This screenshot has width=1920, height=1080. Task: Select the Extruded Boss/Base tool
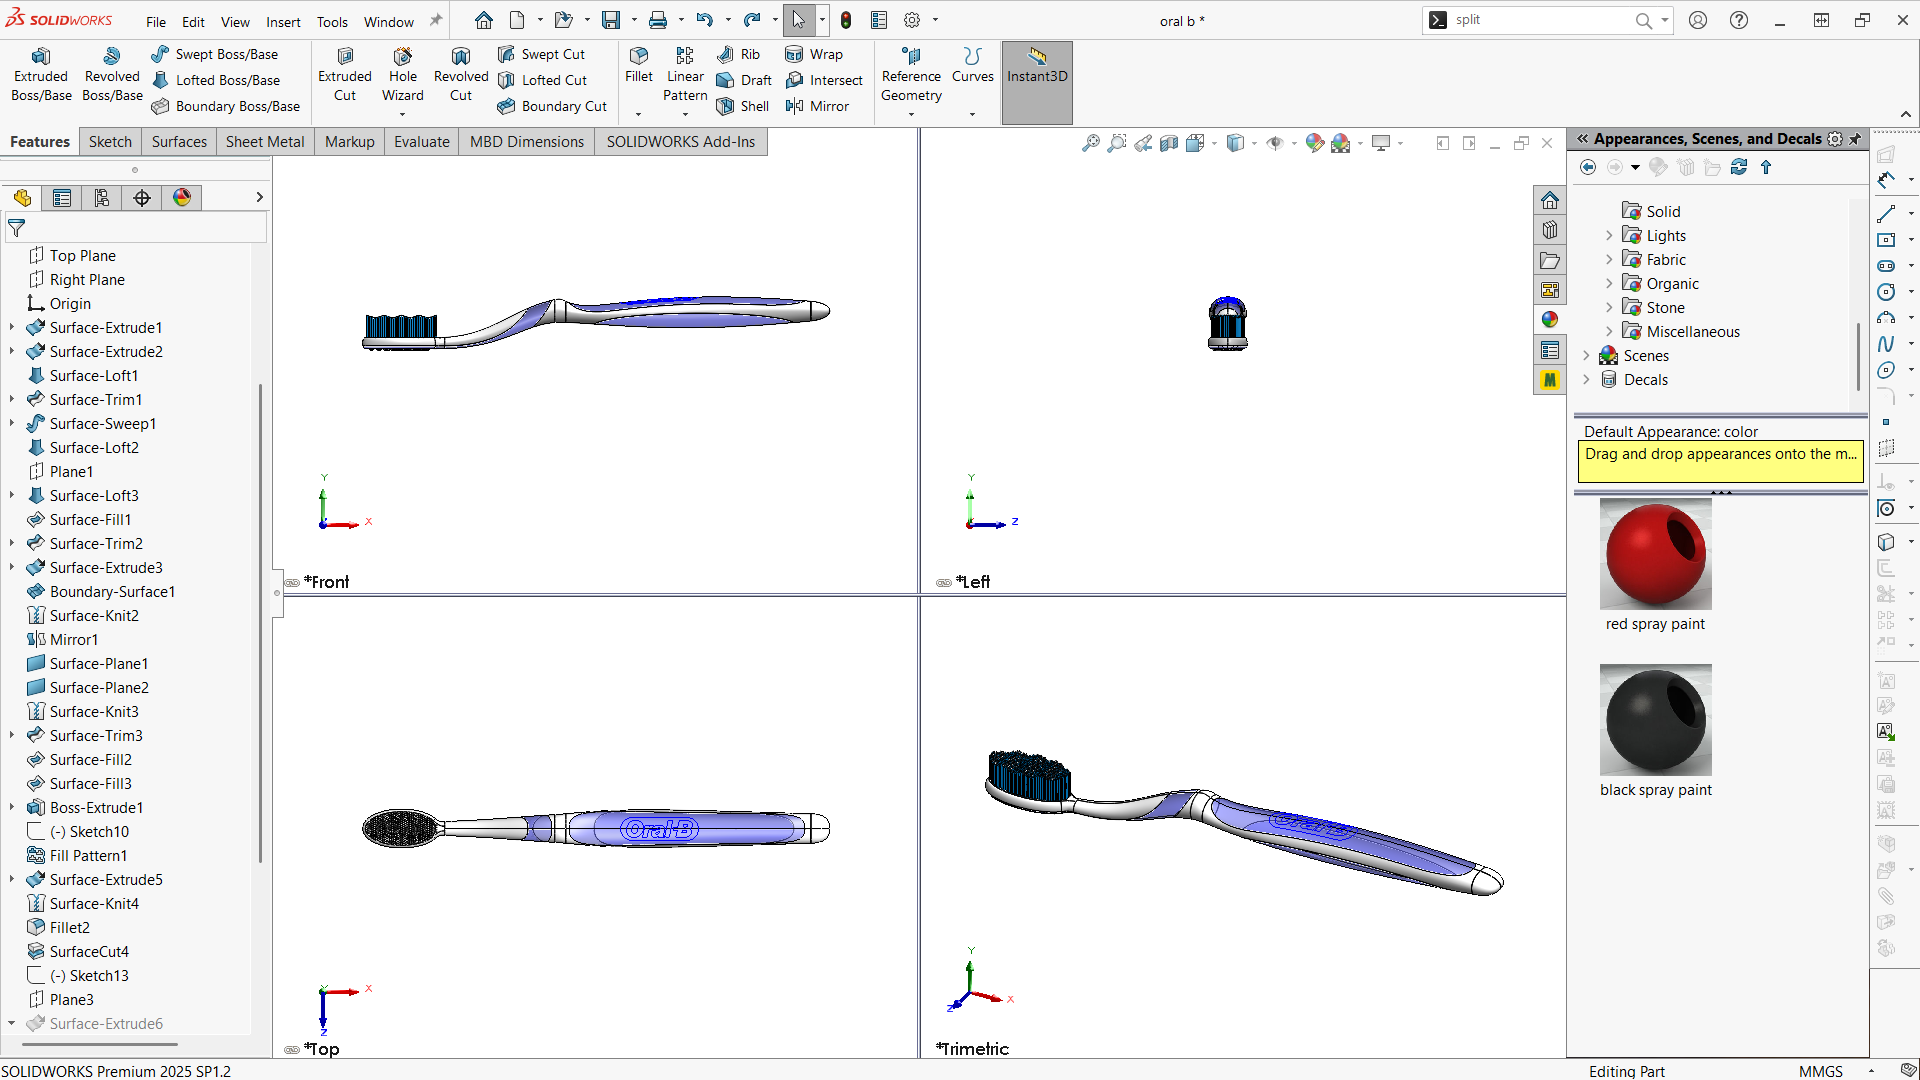[x=41, y=75]
